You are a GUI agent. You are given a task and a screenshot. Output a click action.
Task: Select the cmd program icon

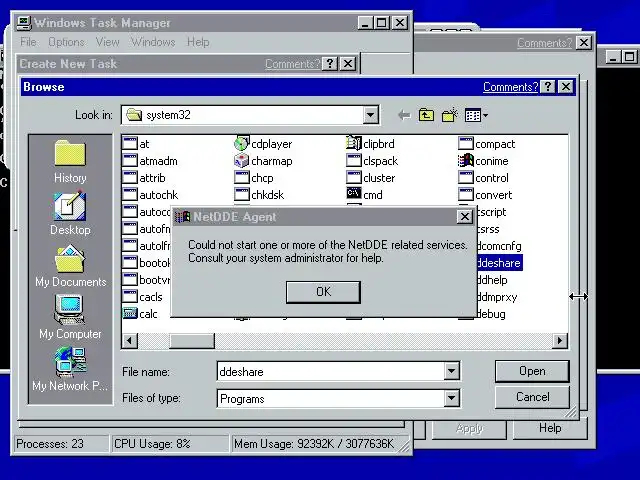pos(353,193)
